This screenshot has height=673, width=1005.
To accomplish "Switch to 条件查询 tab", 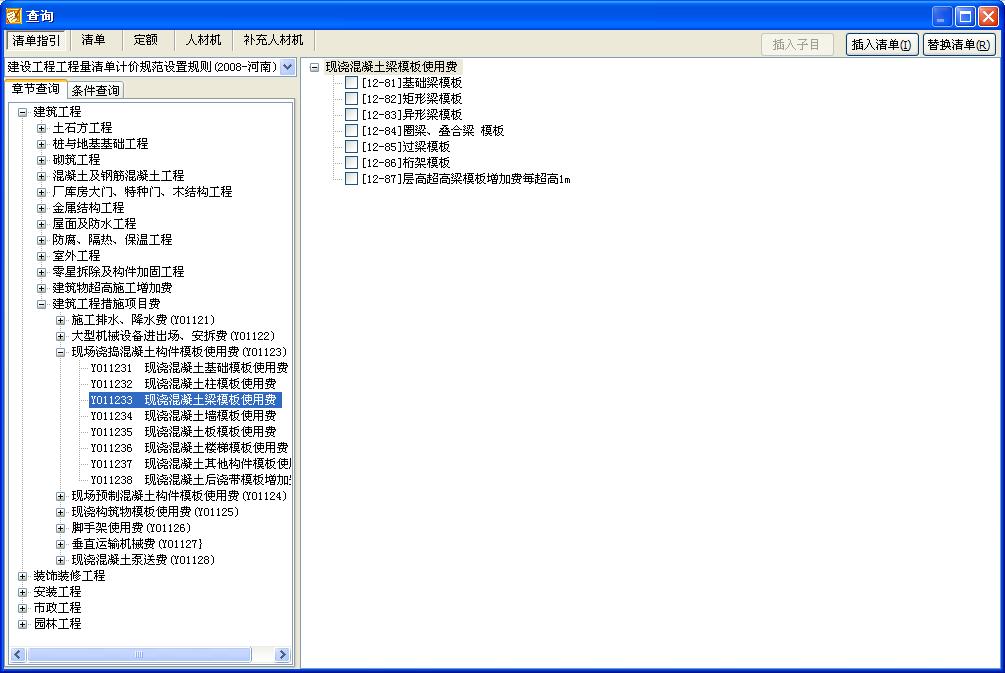I will tap(96, 91).
